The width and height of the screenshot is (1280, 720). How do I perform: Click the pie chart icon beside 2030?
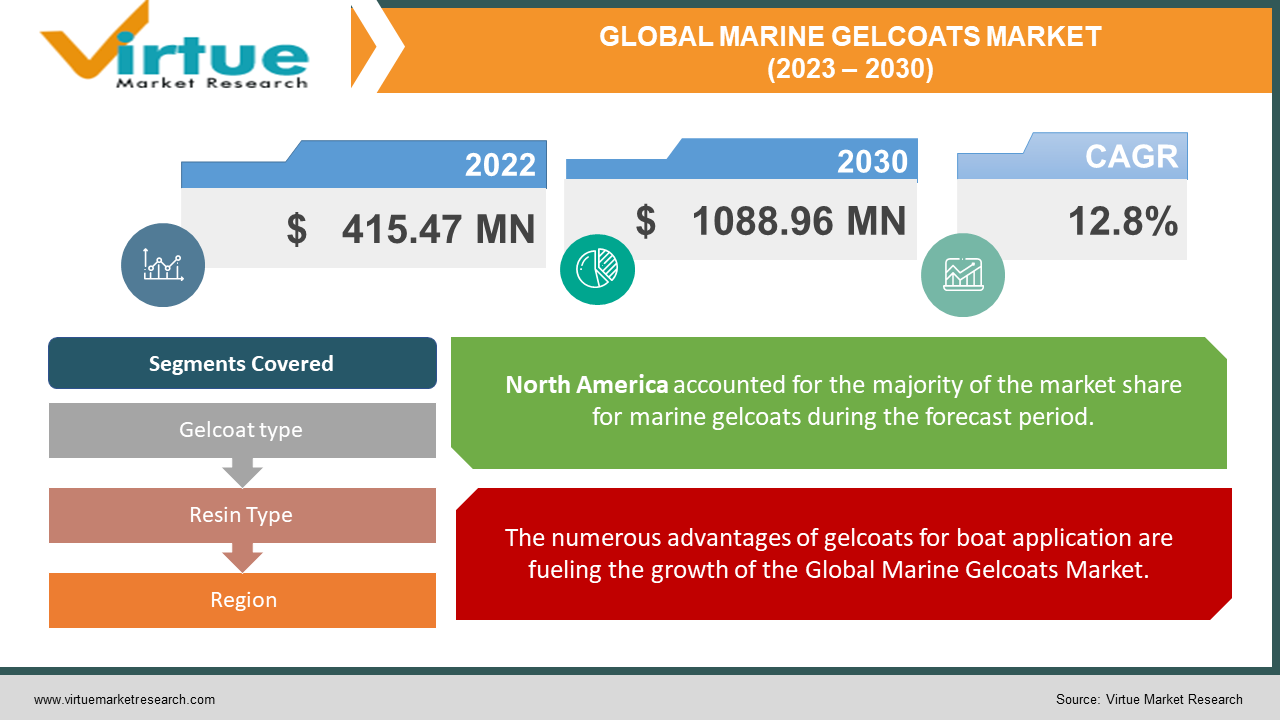[597, 268]
